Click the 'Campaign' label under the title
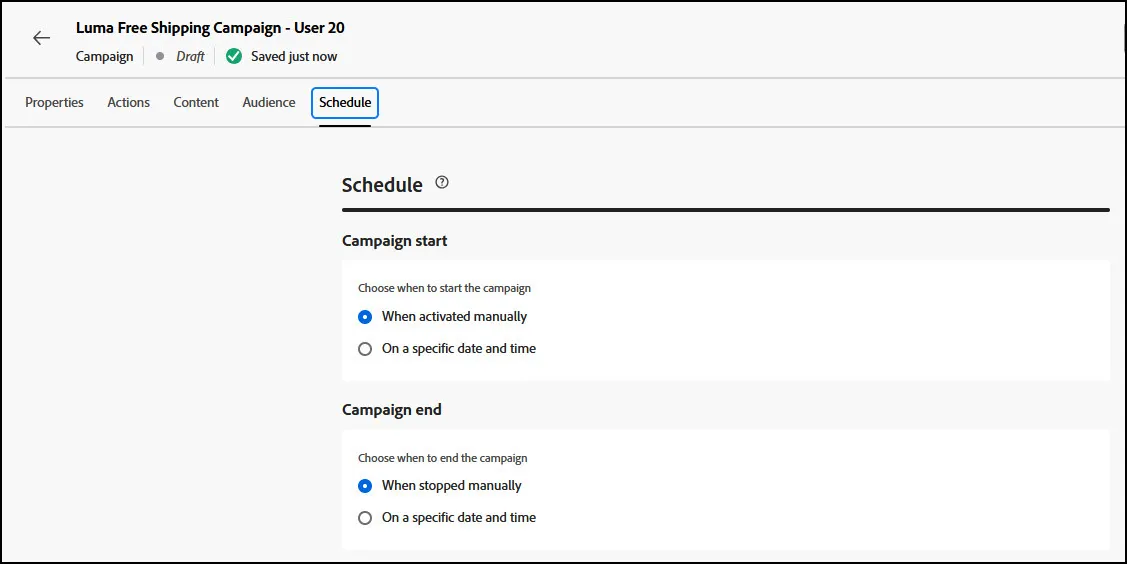Viewport: 1127px width, 564px height. (x=104, y=56)
